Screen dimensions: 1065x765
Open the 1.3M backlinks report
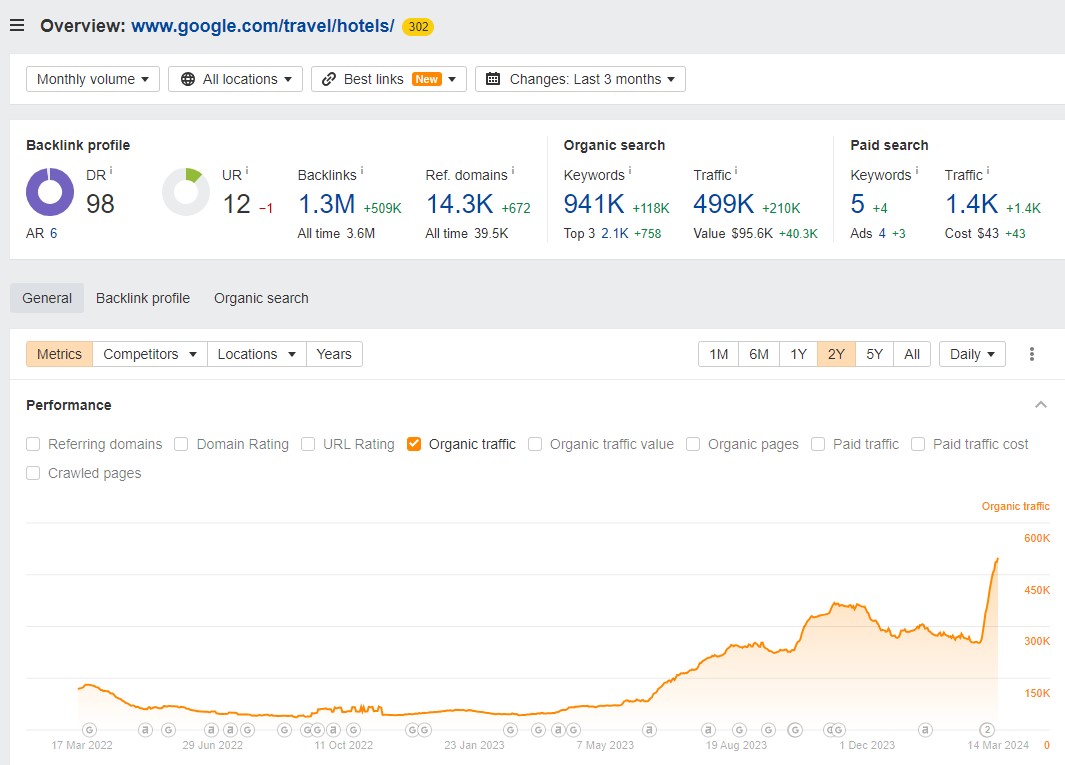327,204
